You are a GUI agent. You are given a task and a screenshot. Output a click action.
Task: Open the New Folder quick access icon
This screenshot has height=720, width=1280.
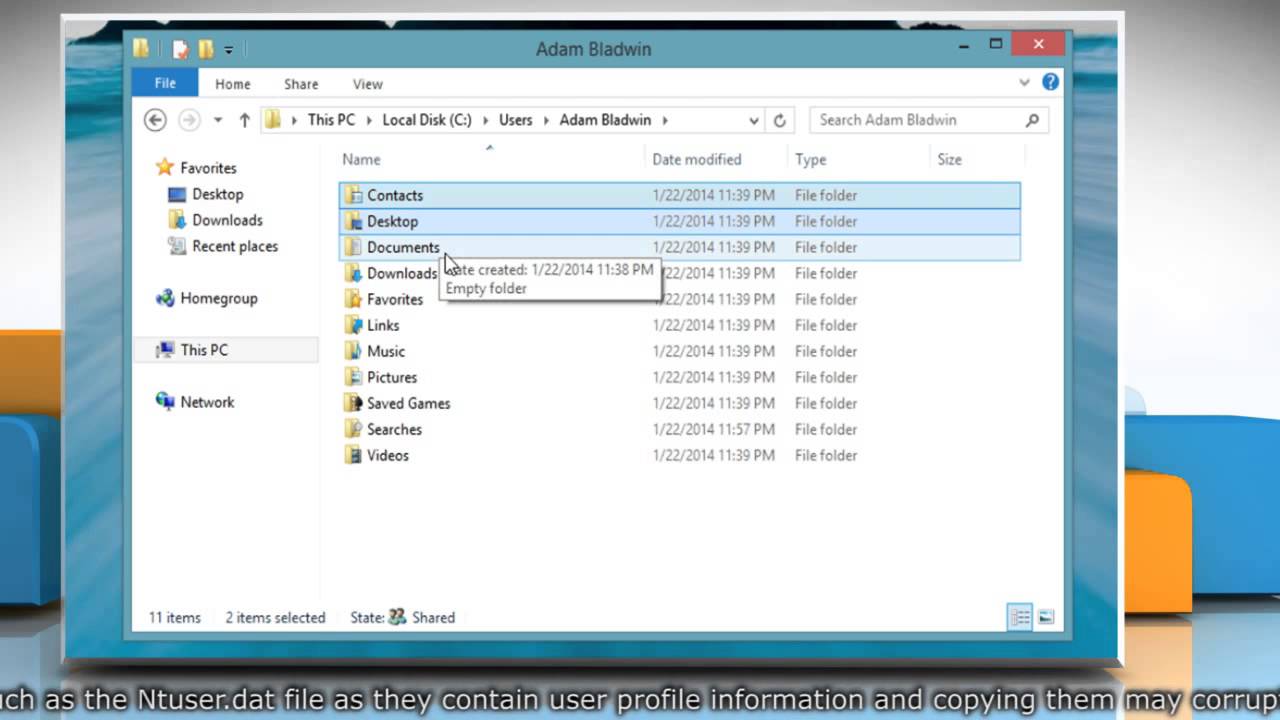pyautogui.click(x=205, y=49)
